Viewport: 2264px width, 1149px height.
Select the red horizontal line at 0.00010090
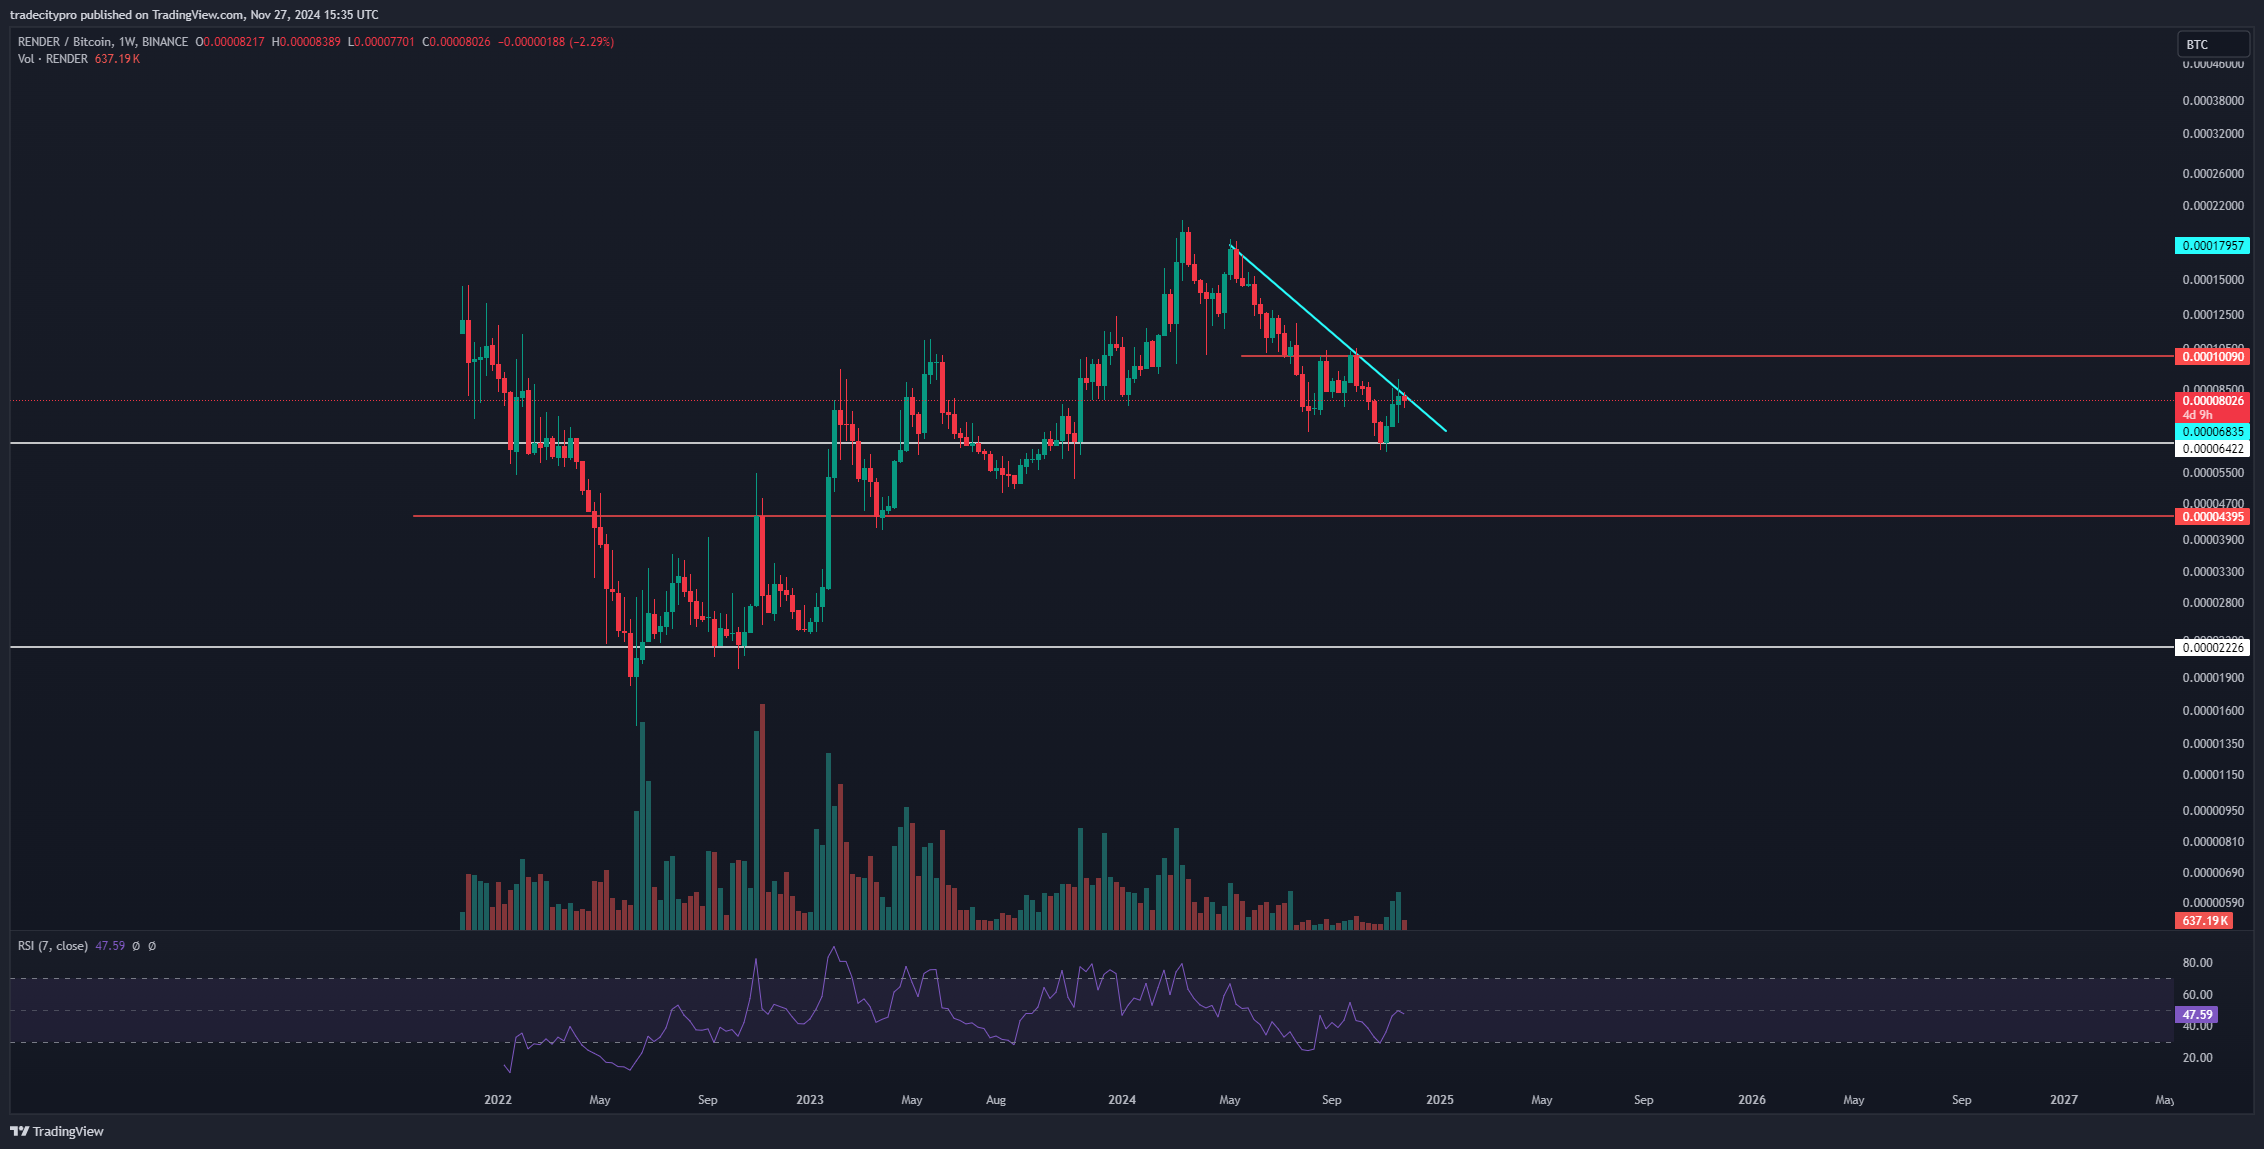(1707, 356)
